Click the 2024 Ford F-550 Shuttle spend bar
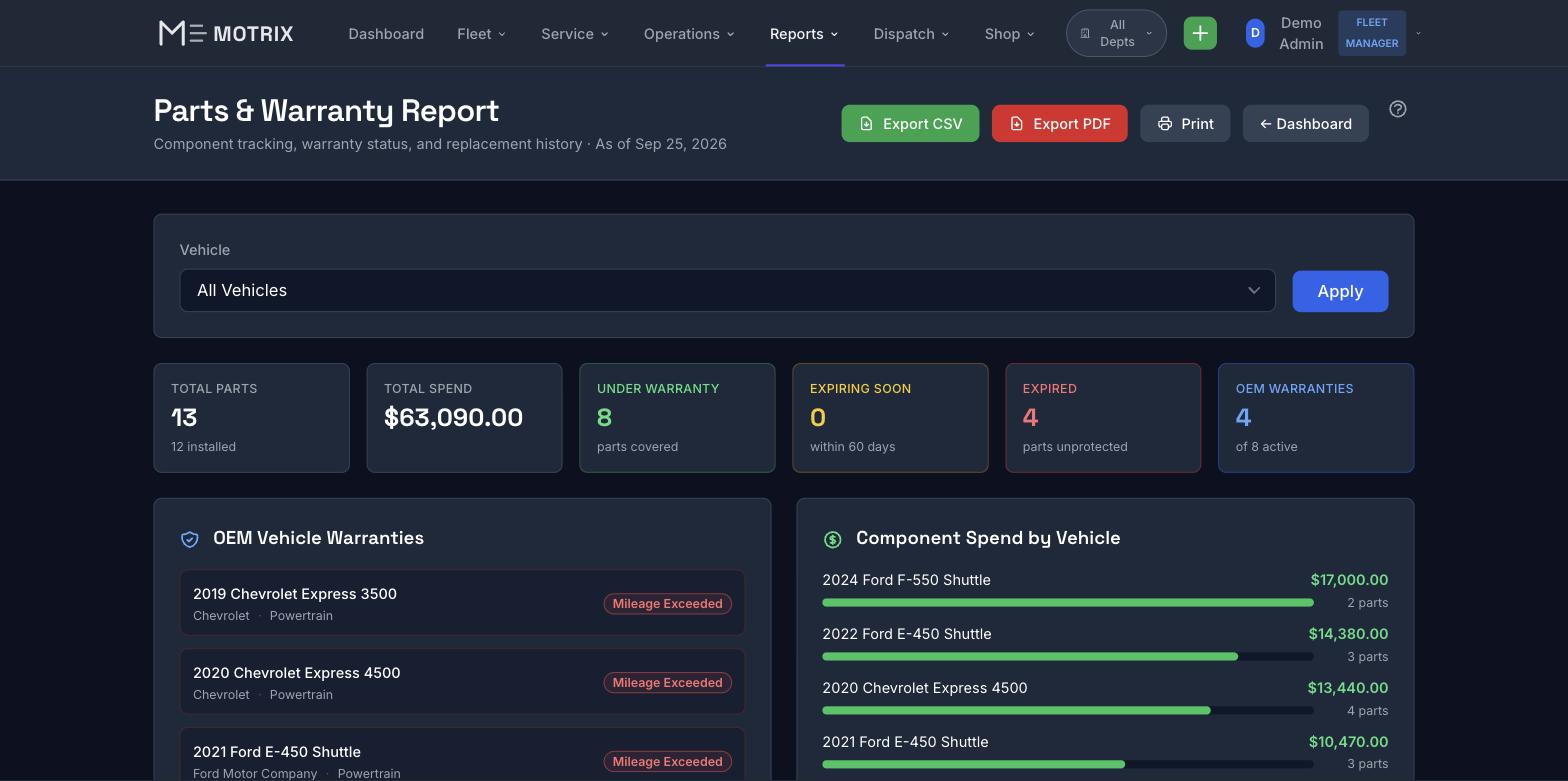The image size is (1568, 781). point(1068,603)
